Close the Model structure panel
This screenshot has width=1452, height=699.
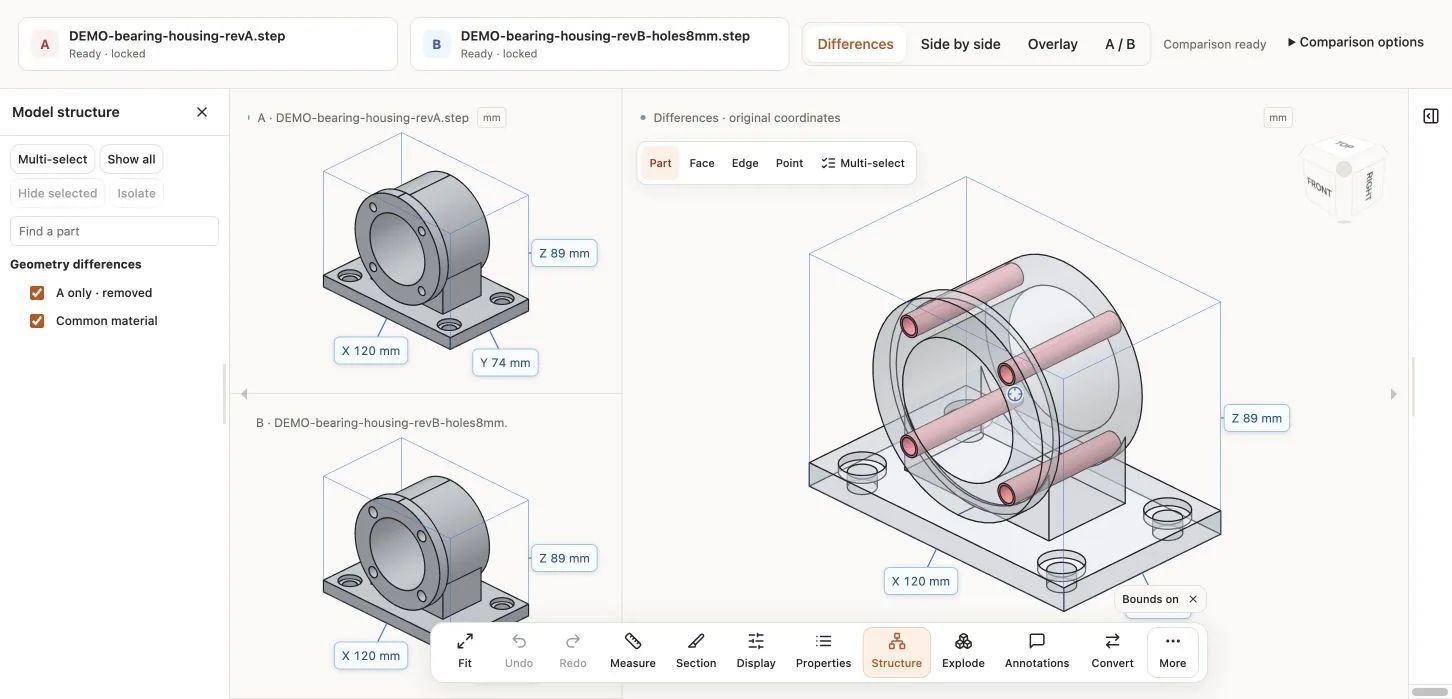[202, 112]
